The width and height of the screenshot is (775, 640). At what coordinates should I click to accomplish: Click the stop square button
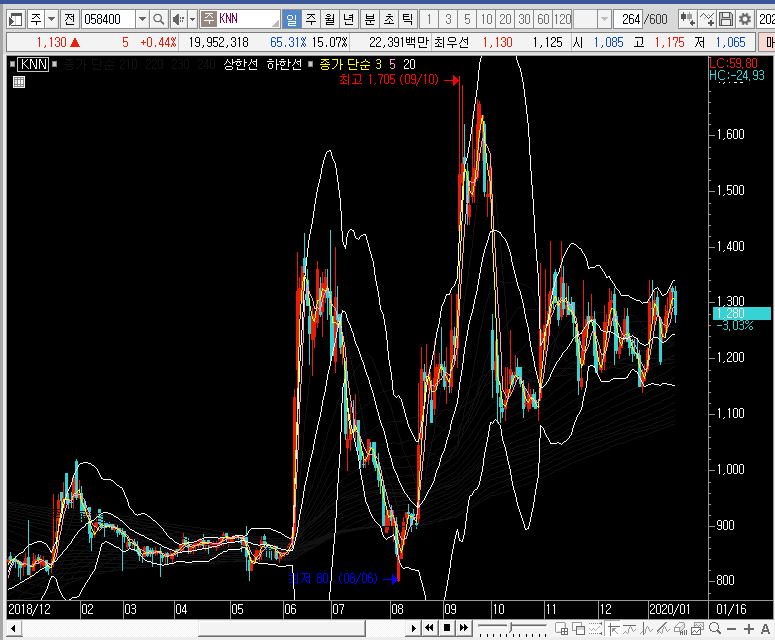(447, 628)
